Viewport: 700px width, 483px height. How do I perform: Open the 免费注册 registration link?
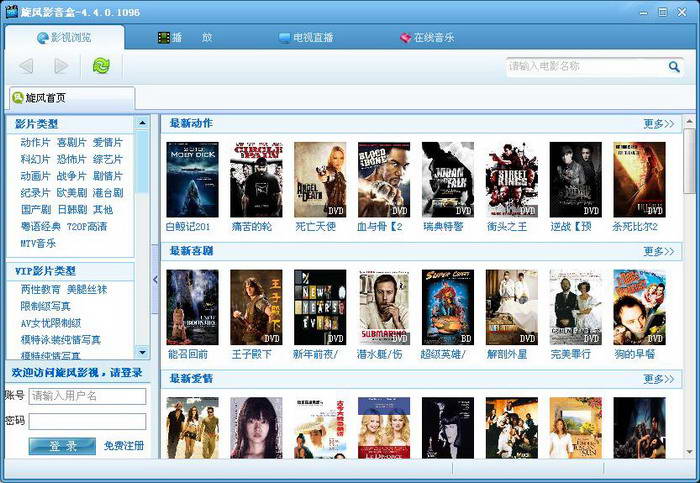tap(124, 445)
